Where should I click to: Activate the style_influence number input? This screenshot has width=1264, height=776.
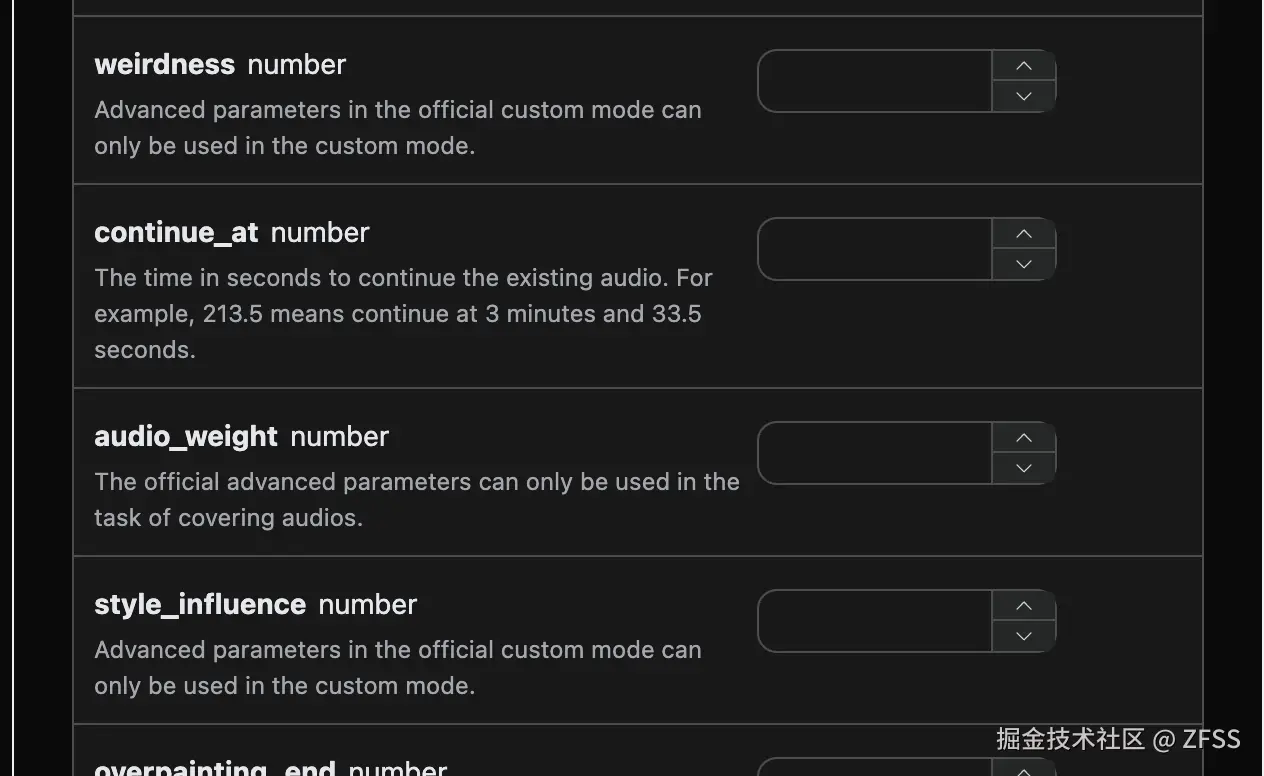(875, 621)
